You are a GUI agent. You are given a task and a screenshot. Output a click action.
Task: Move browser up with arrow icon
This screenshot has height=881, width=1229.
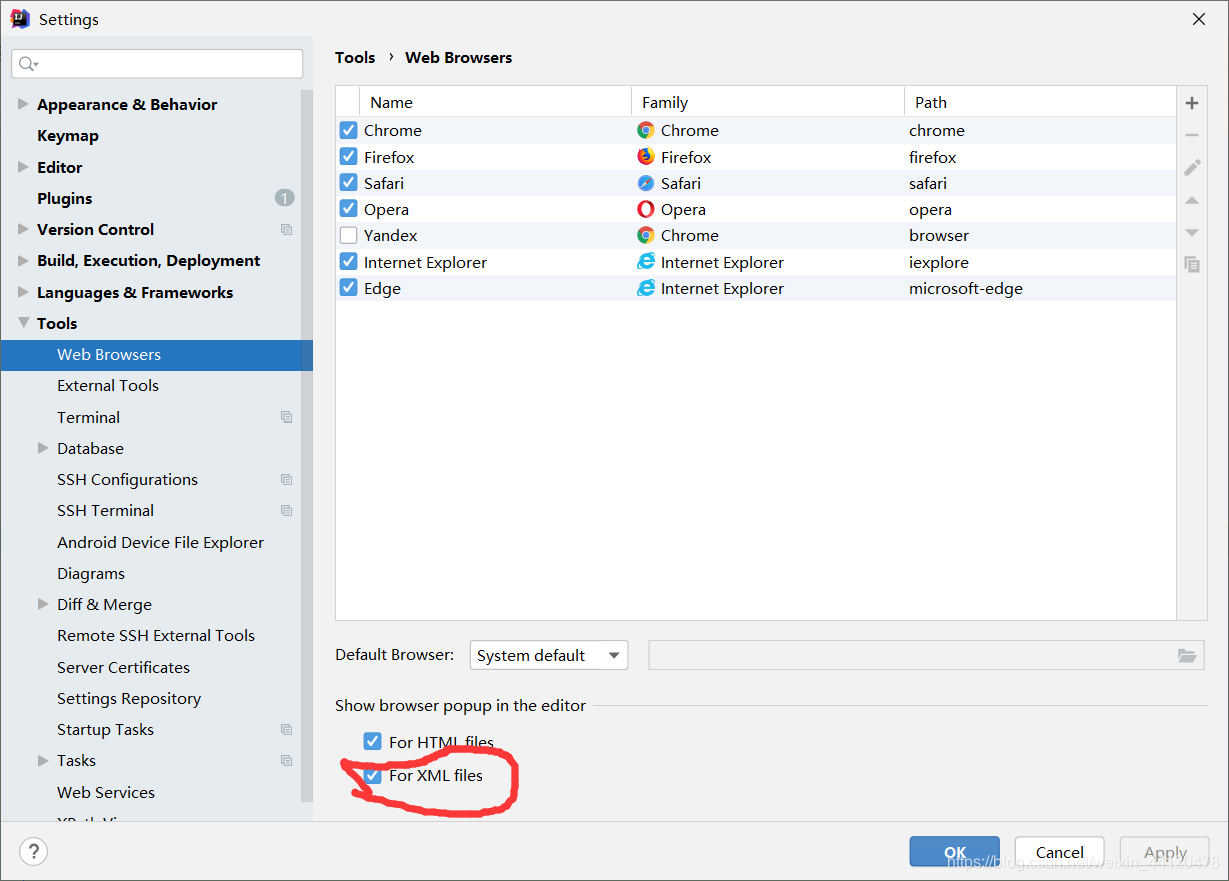tap(1192, 200)
